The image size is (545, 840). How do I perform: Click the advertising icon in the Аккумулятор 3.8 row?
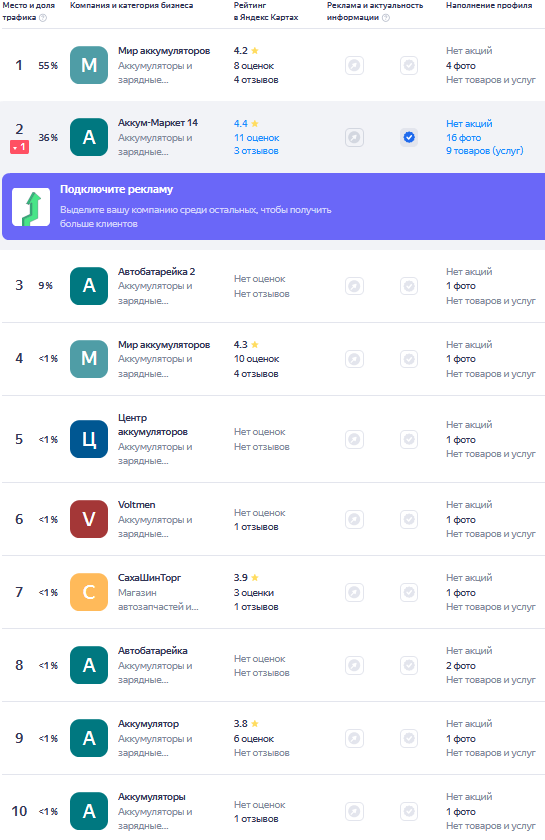354,738
